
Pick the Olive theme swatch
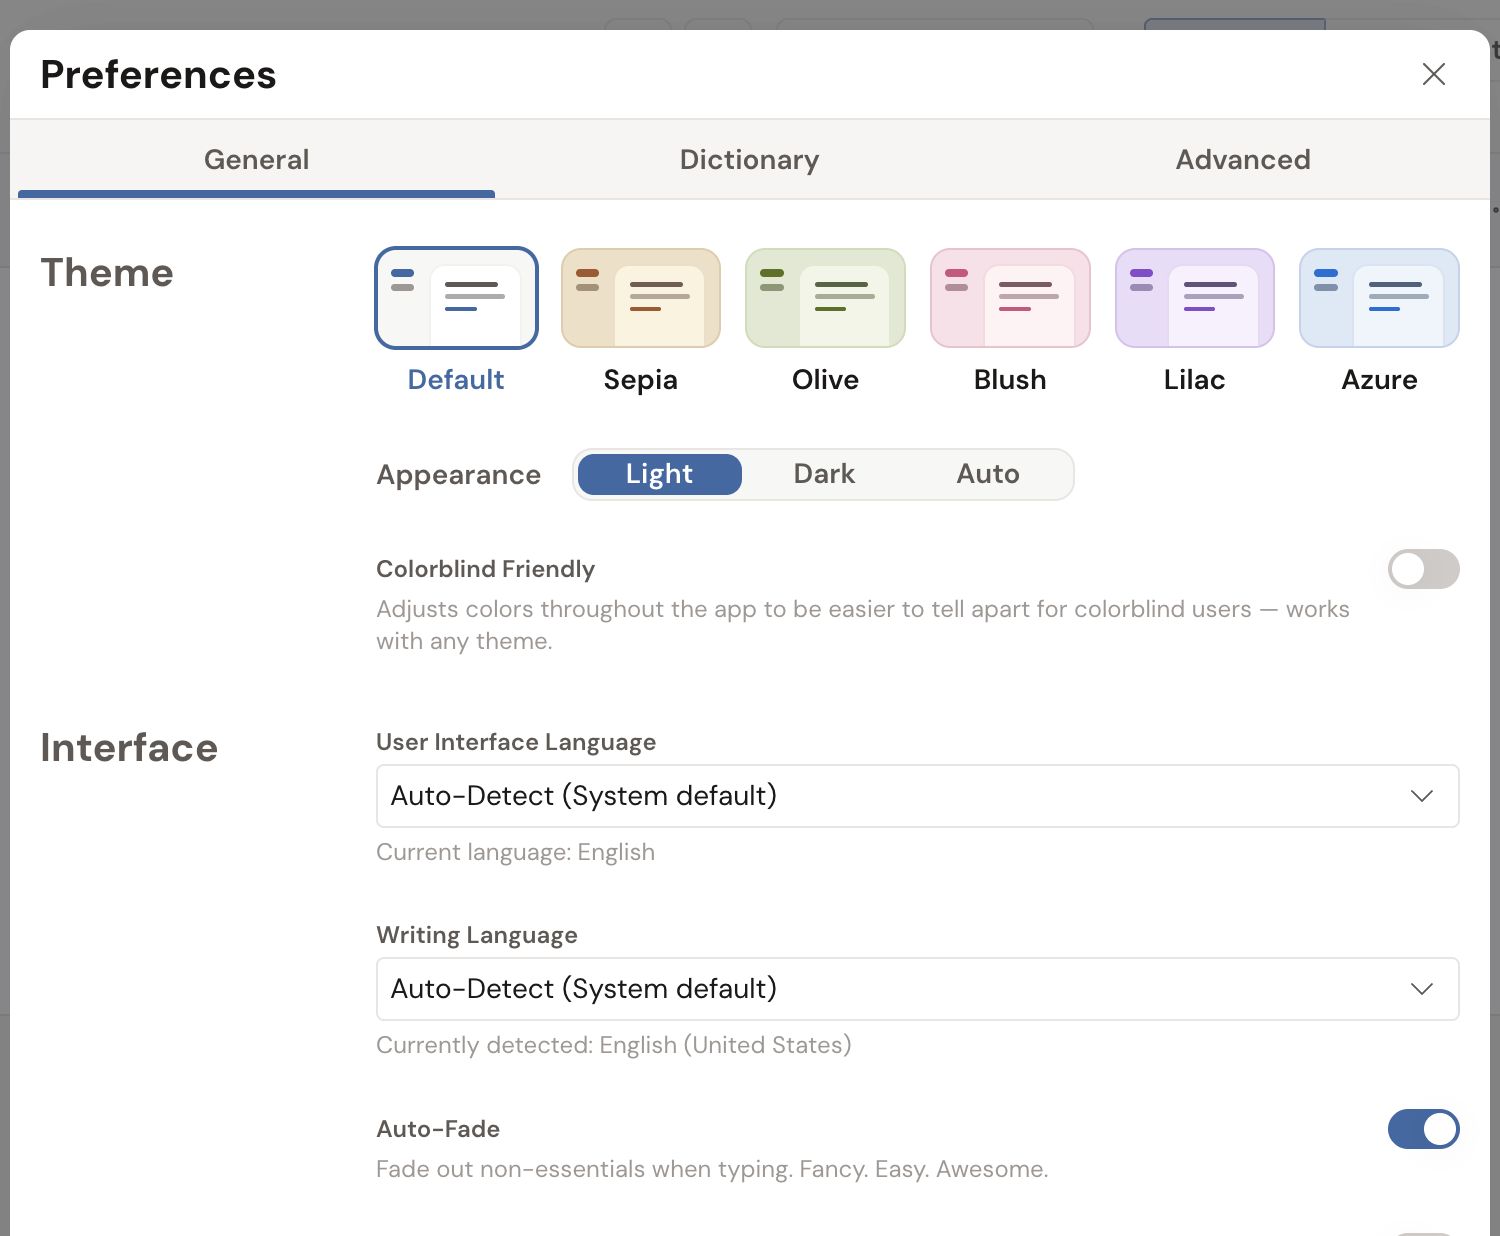coord(825,298)
